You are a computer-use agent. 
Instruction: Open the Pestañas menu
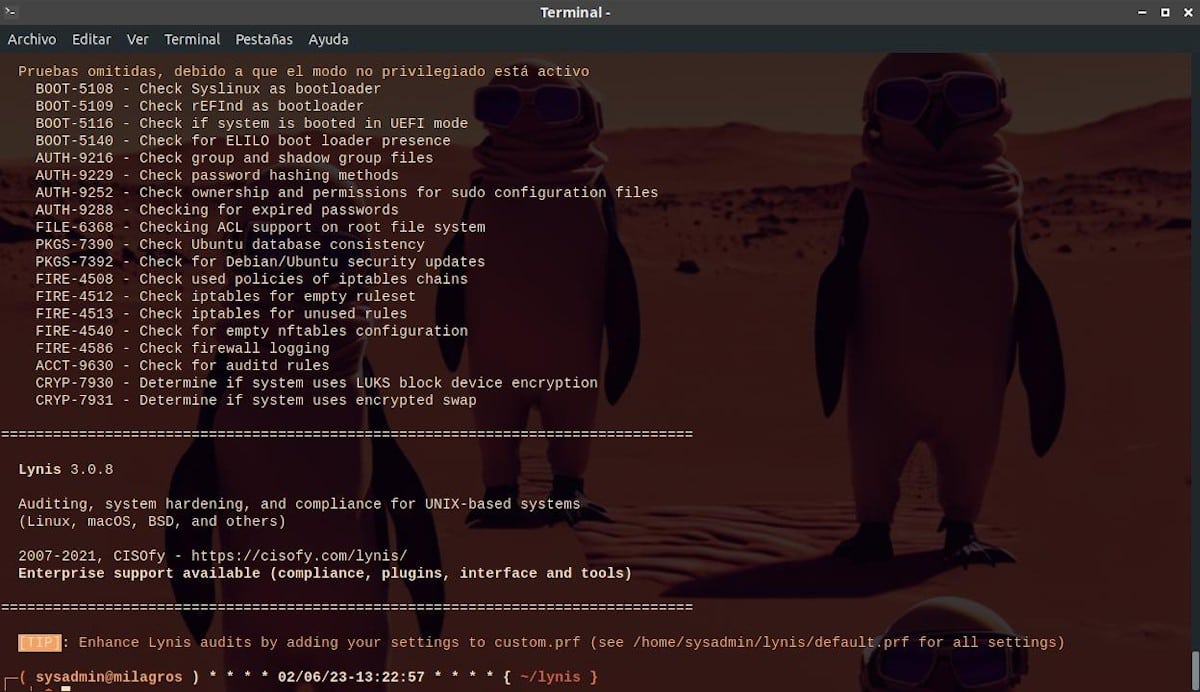pos(264,39)
